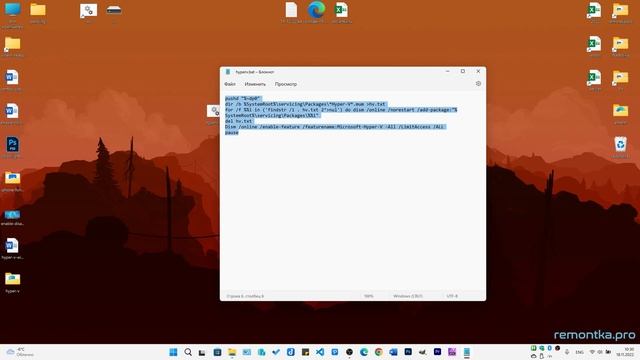Click the "del hv.txt" line in Notepad

coord(239,121)
